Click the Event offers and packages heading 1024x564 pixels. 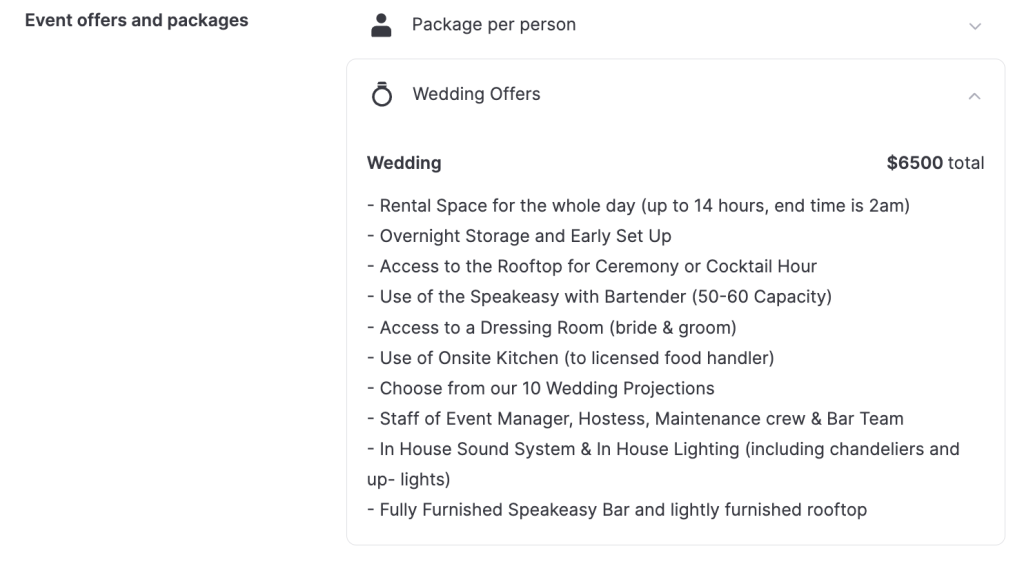tap(136, 20)
